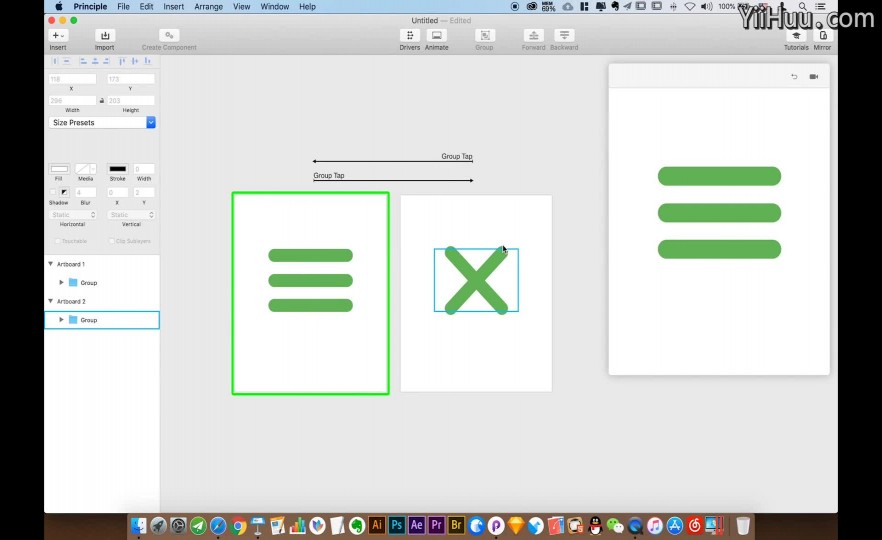Viewport: 882px width, 540px height.
Task: Click the align left edges icon
Action: click(x=83, y=61)
